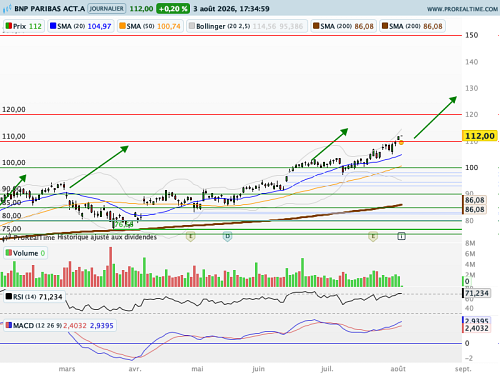Click the blue SMA (20) color swatch
The height and width of the screenshot is (375, 500).
click(x=53, y=26)
